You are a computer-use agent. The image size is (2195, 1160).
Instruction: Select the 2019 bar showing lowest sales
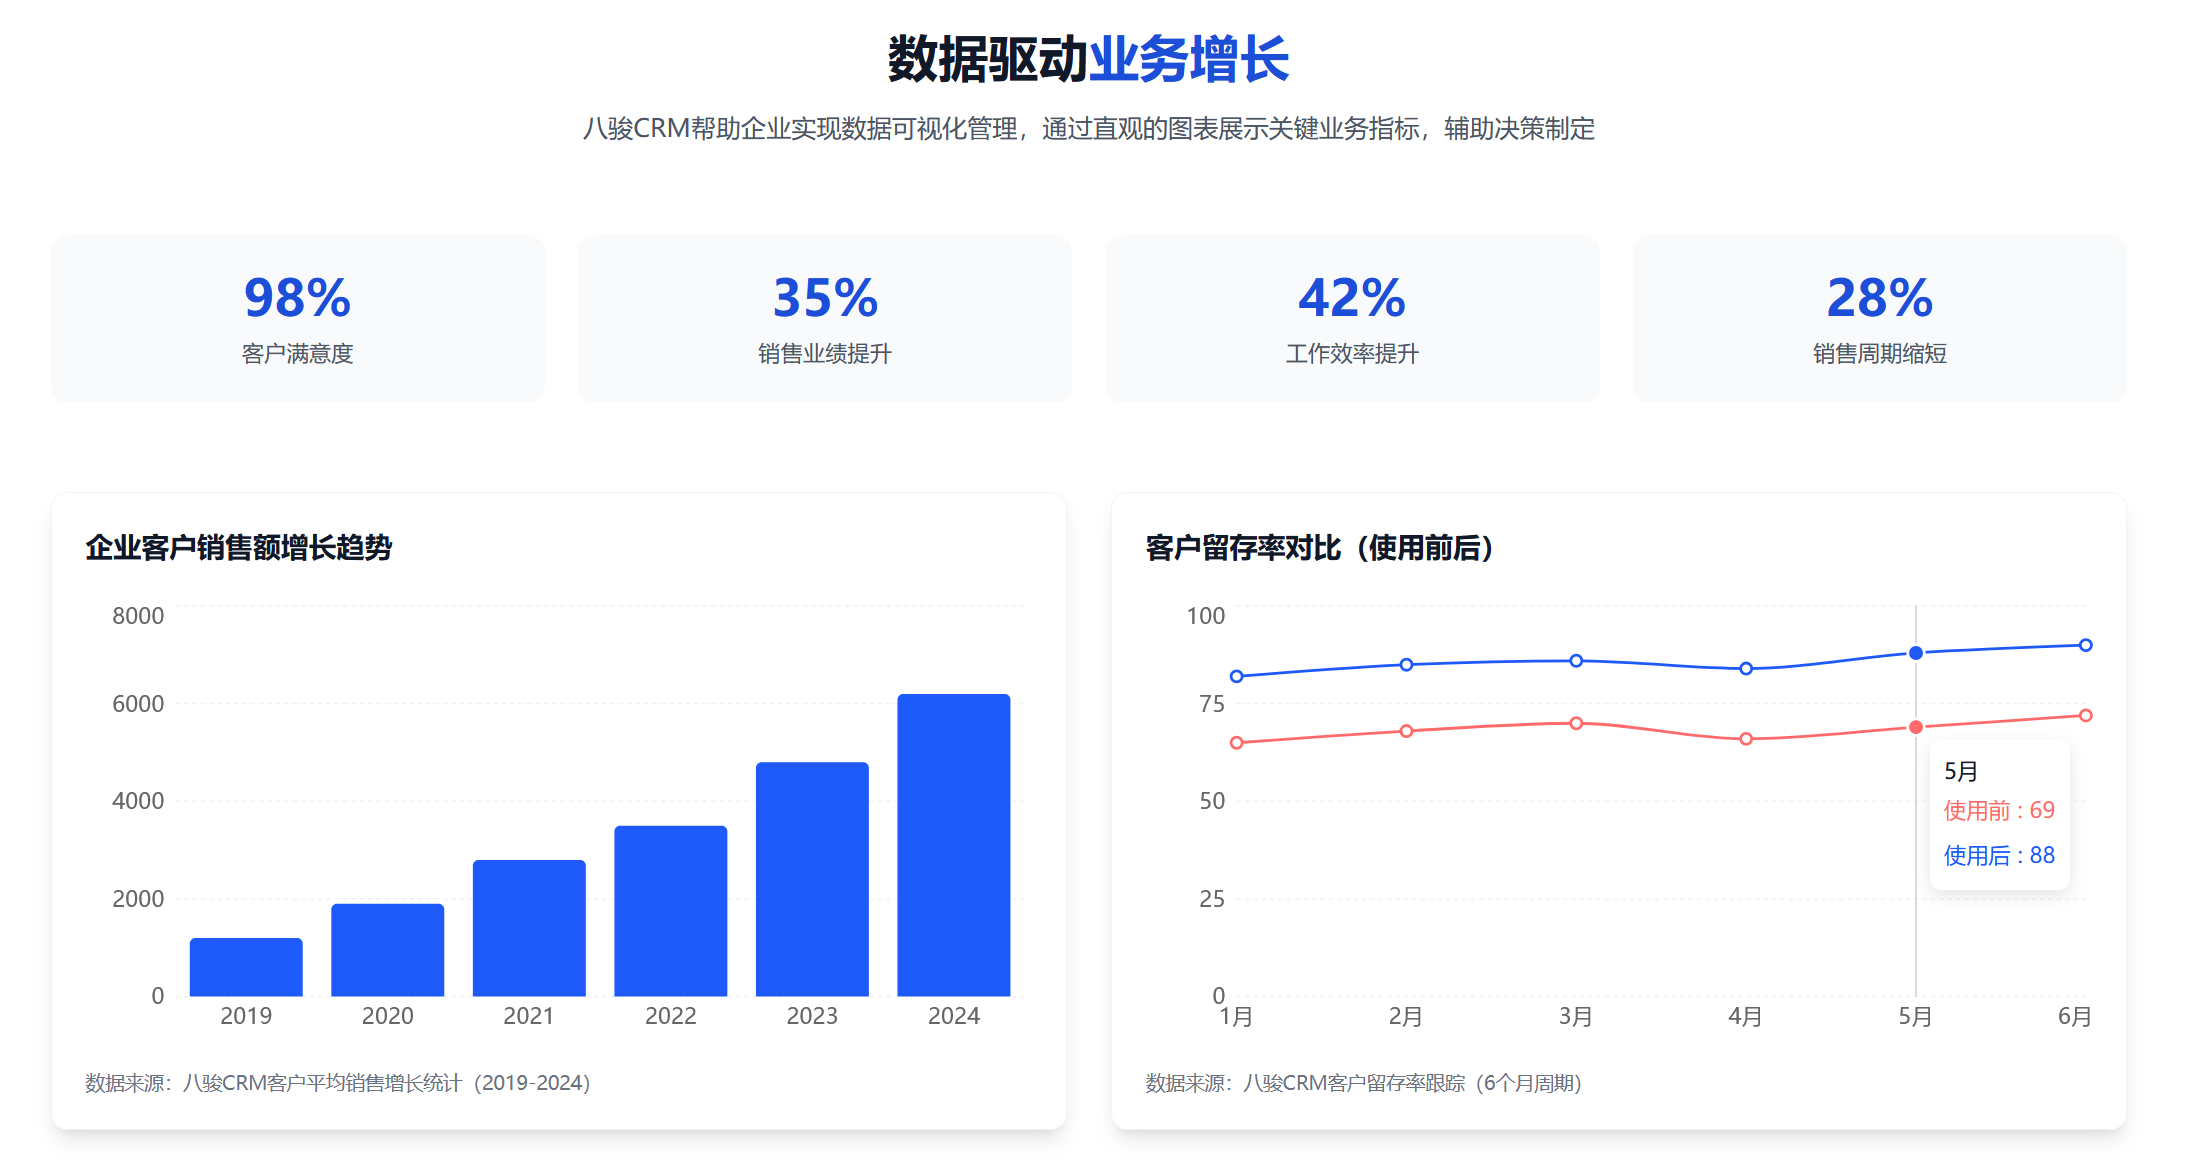[245, 965]
